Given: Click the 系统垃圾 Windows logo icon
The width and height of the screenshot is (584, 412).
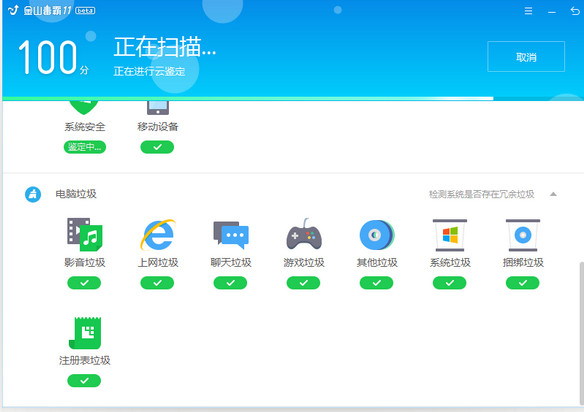Looking at the screenshot, I should pyautogui.click(x=450, y=235).
